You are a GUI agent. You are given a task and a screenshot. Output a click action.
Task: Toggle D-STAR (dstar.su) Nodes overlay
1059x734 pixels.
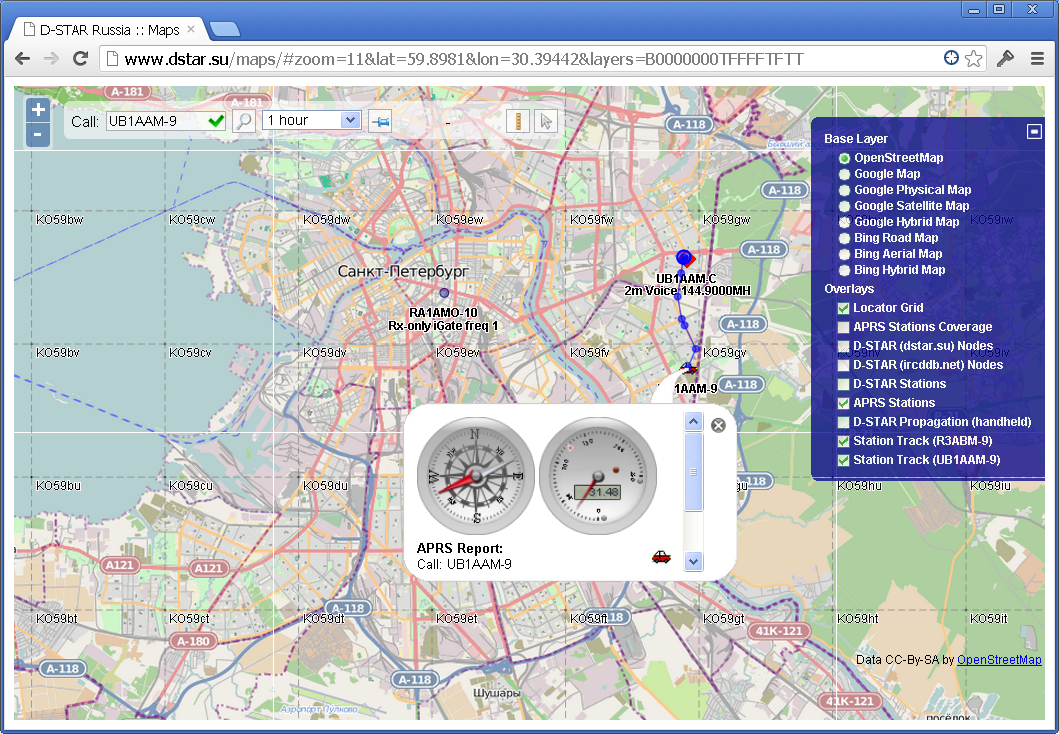click(844, 346)
